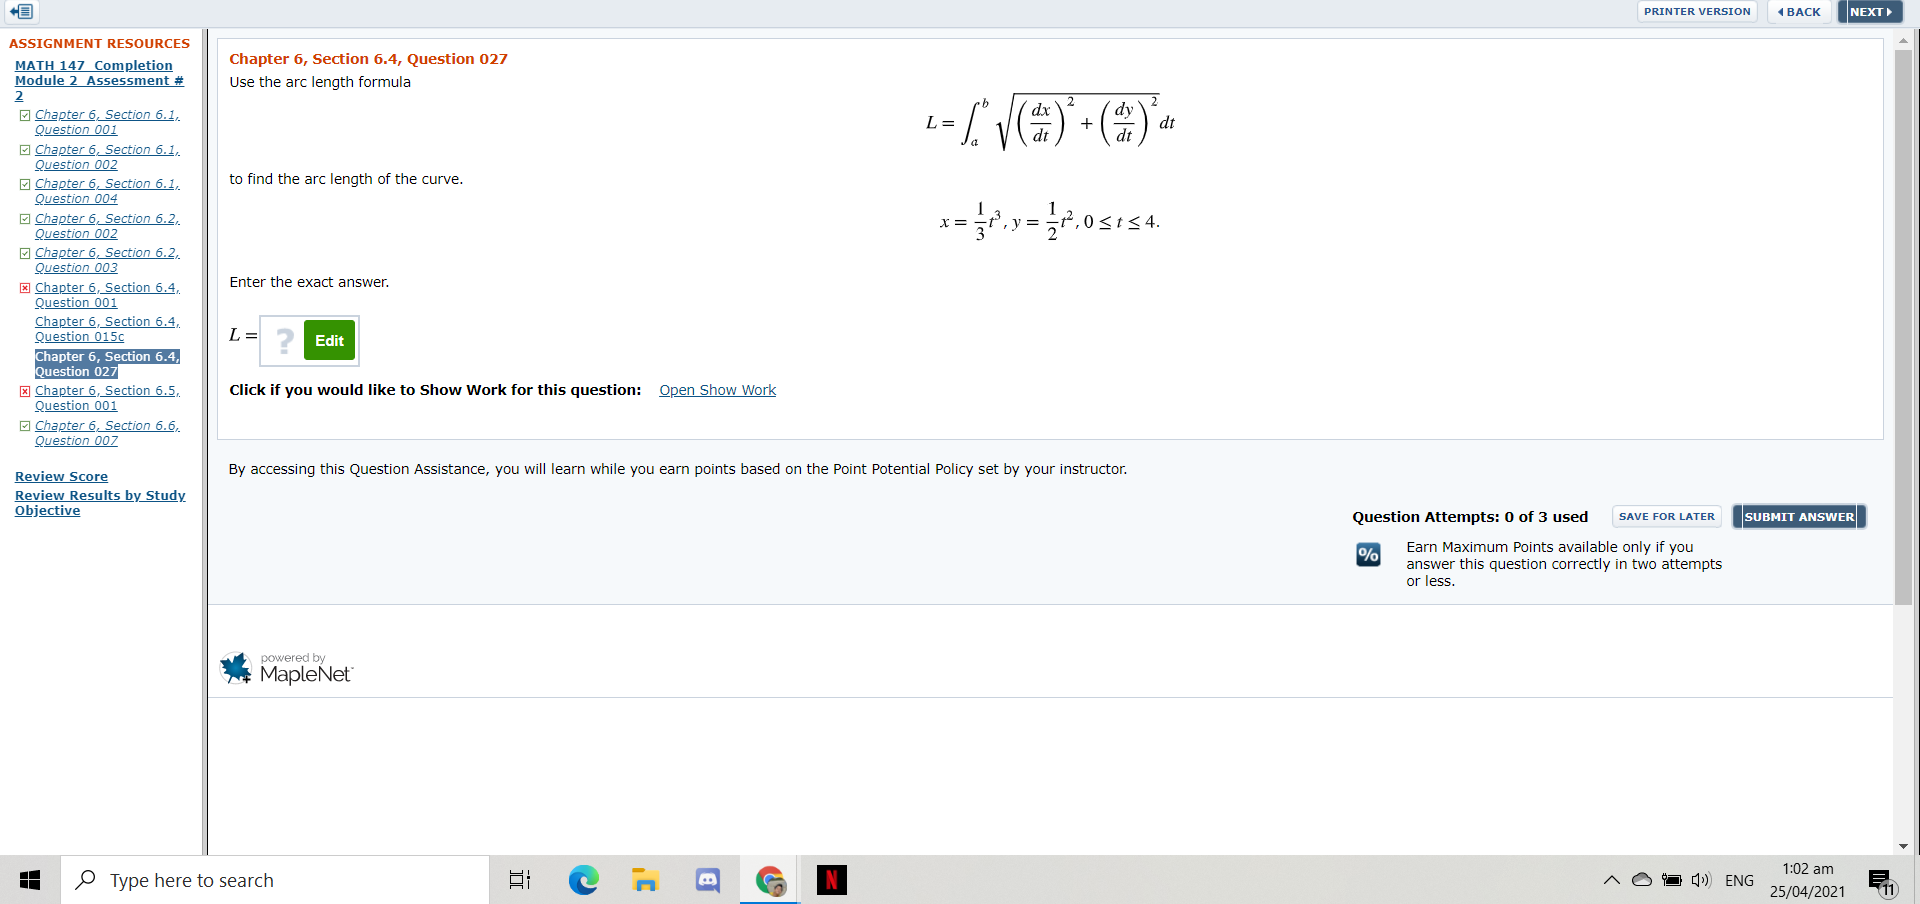Open Show Work for this question
The height and width of the screenshot is (904, 1920).
pos(717,390)
